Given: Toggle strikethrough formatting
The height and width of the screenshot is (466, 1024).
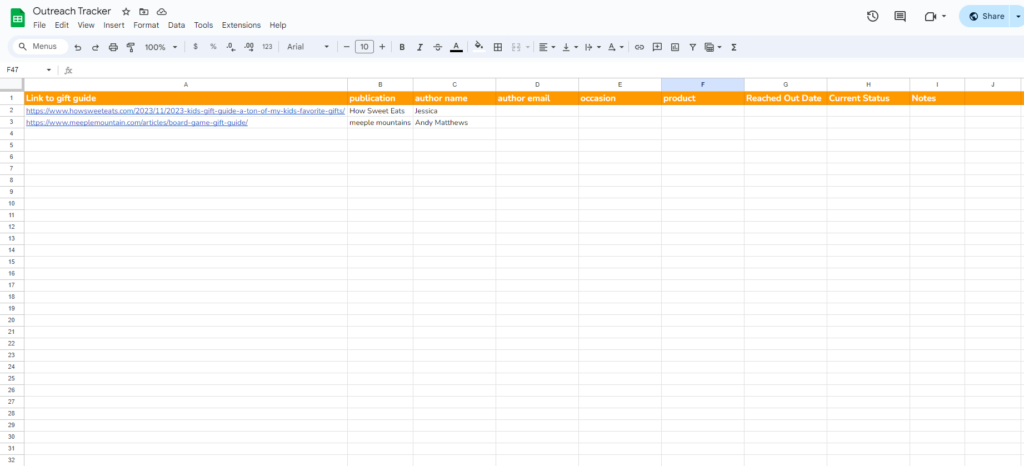Looking at the screenshot, I should coord(437,47).
